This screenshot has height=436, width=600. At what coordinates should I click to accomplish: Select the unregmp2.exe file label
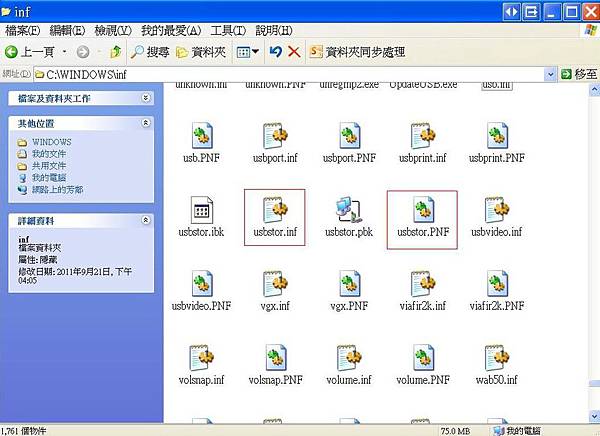coord(349,85)
